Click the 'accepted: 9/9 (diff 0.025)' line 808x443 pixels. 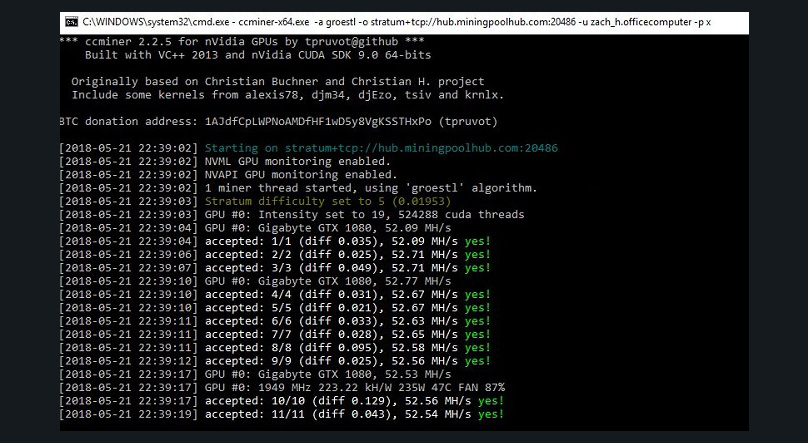coord(275,361)
